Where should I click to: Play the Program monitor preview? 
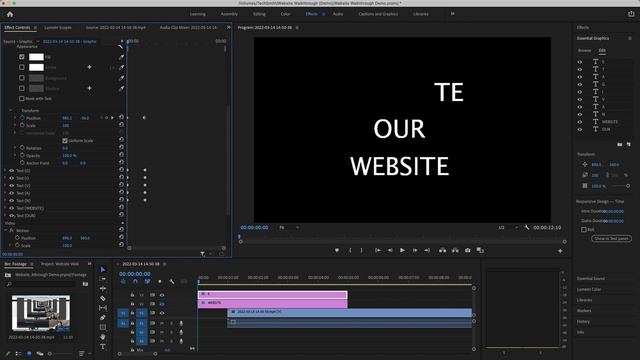coord(402,250)
